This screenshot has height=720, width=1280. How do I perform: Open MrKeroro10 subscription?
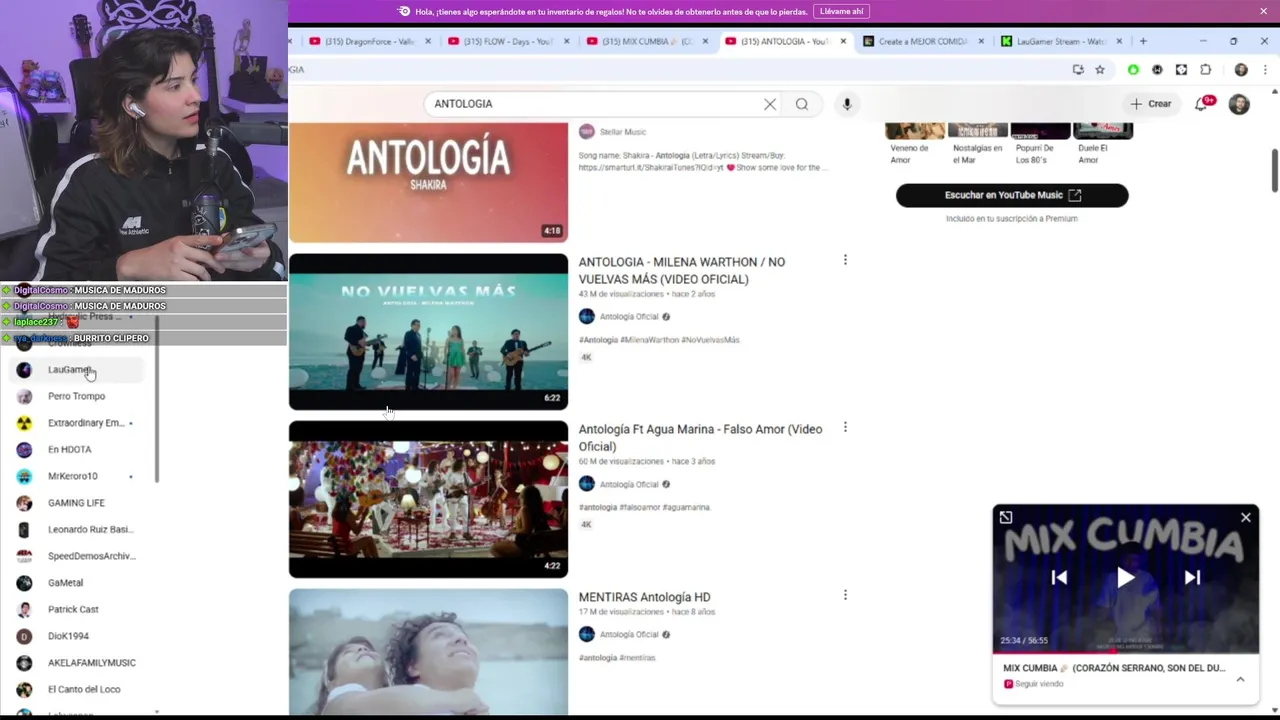(x=77, y=476)
